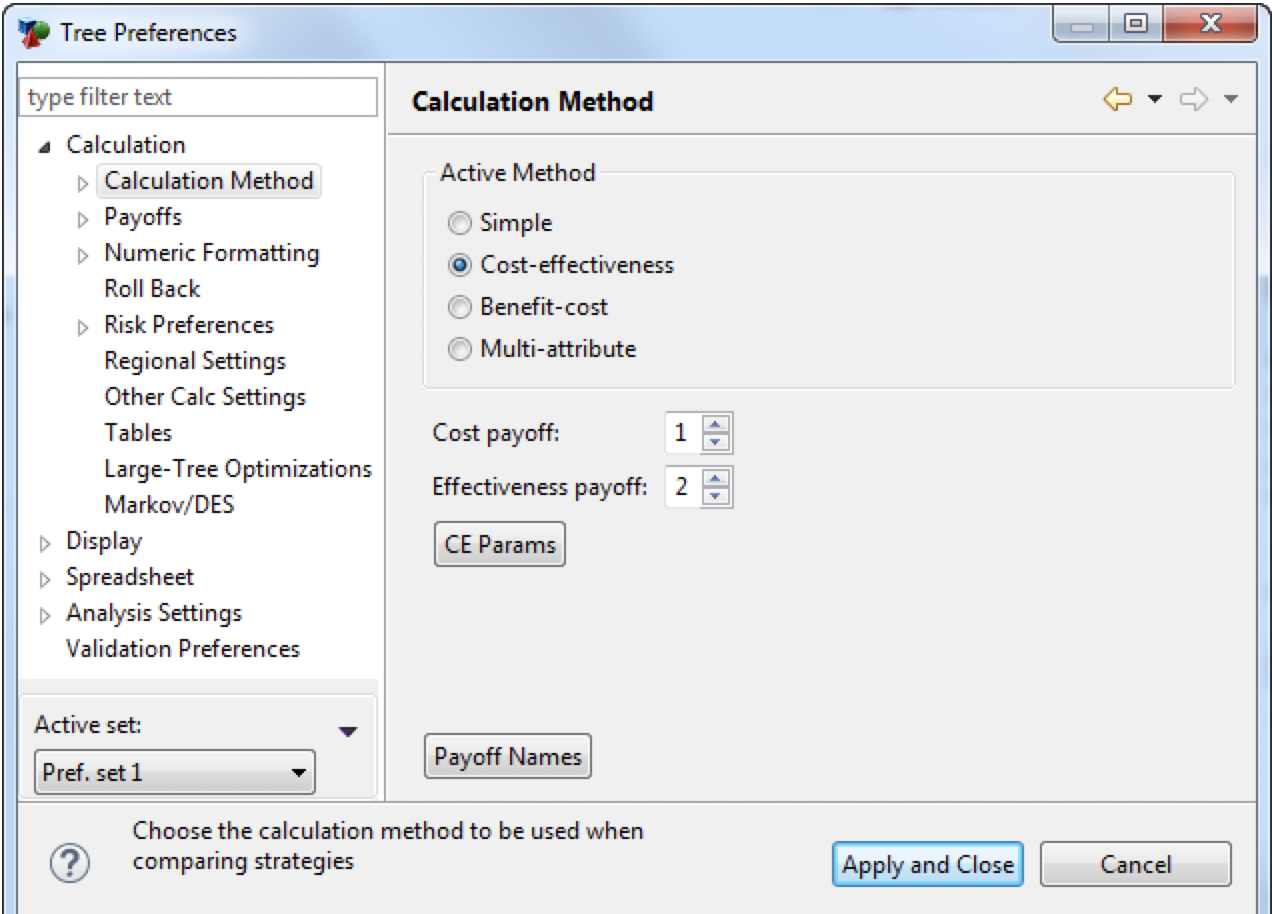Increase the Cost payoff value
This screenshot has width=1272, height=914.
pyautogui.click(x=717, y=425)
